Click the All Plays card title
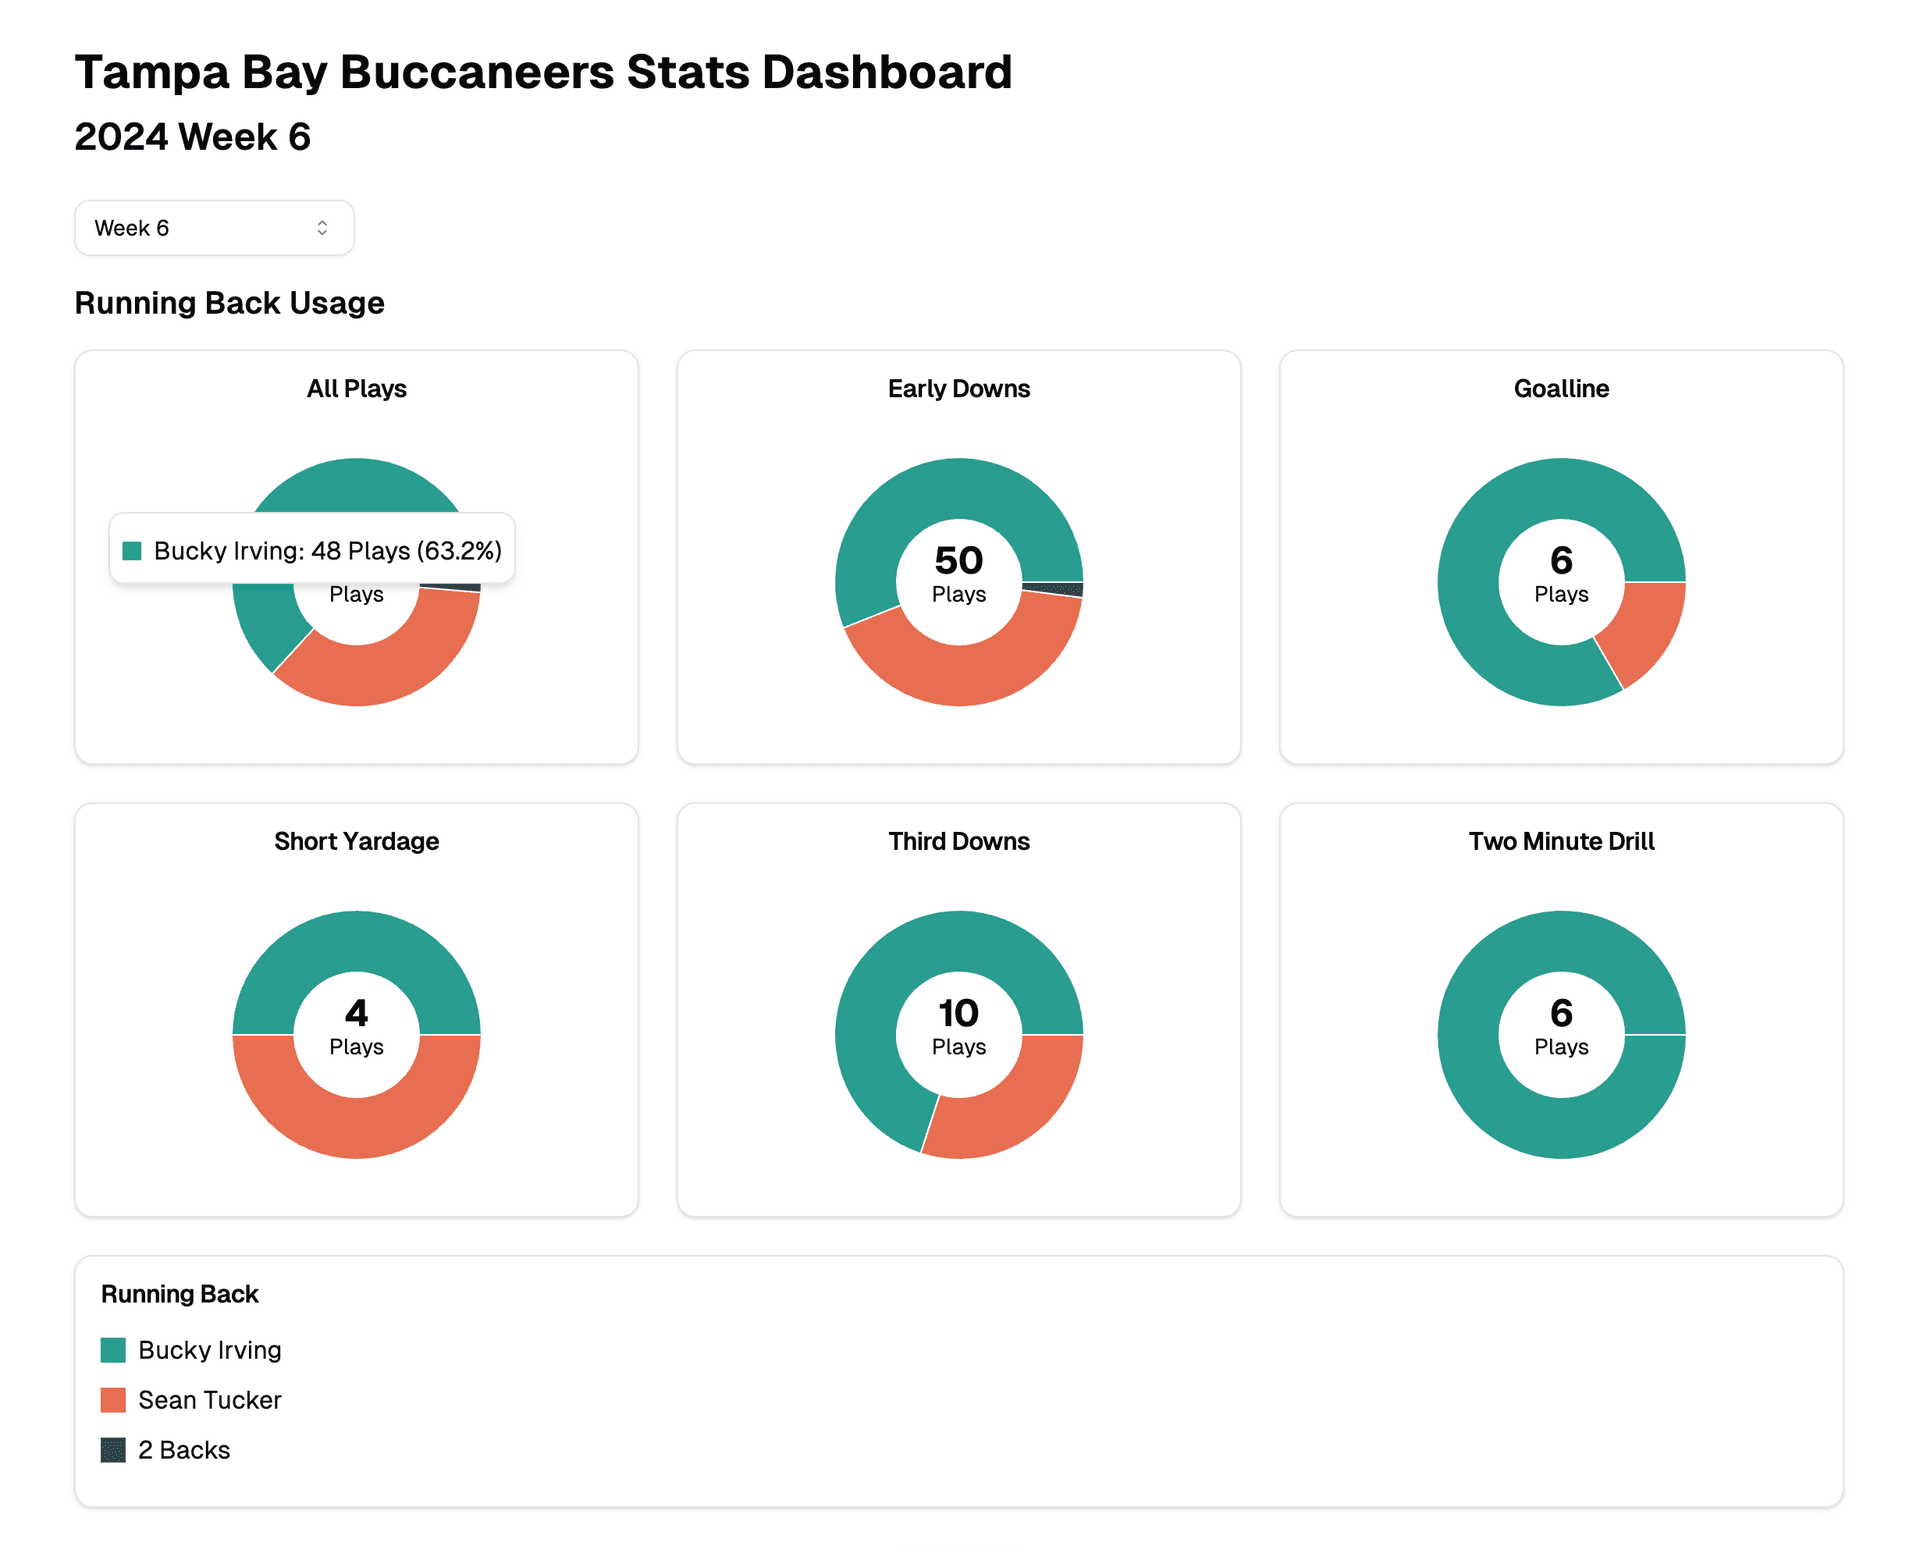This screenshot has height=1553, width=1920. [x=357, y=389]
